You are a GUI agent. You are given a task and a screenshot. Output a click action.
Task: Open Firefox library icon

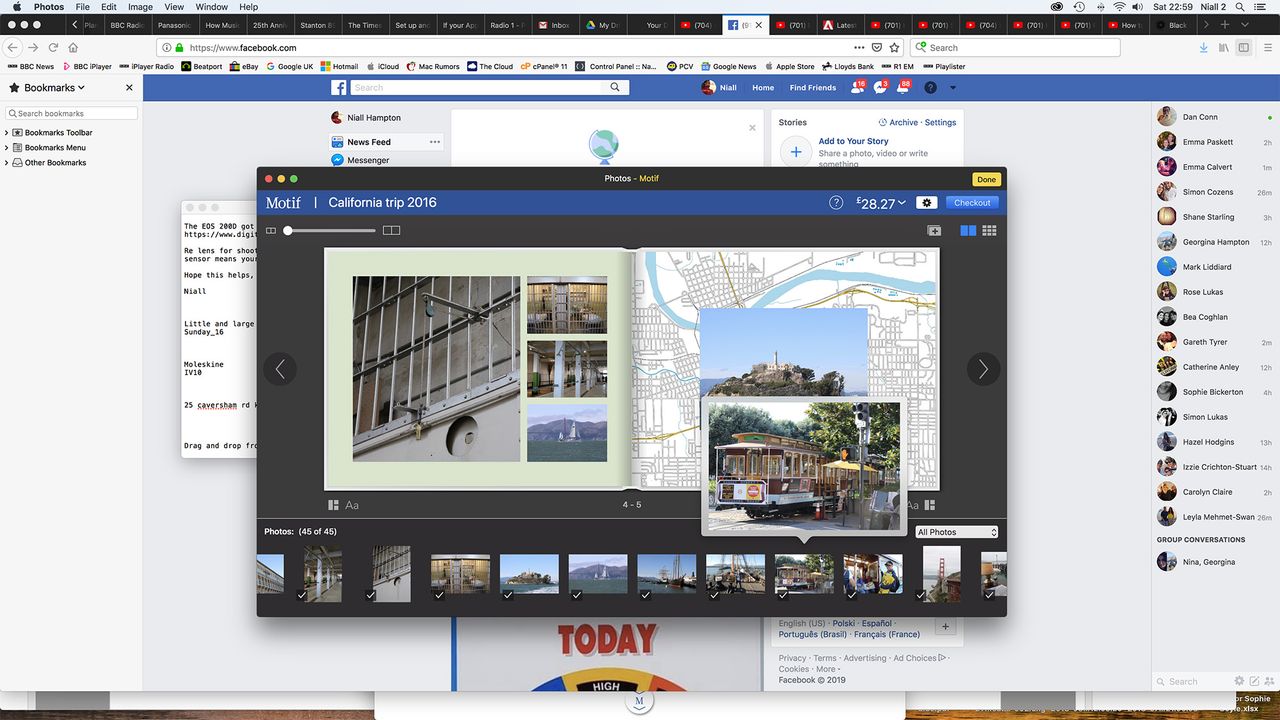point(1222,47)
